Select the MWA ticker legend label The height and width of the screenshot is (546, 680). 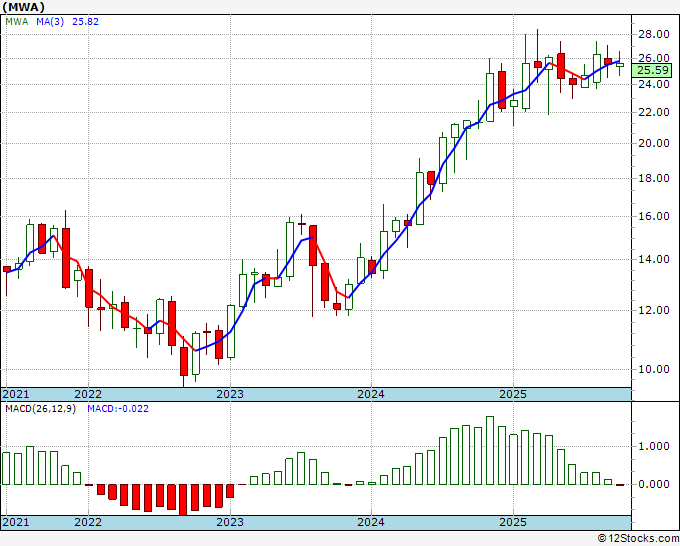(16, 21)
